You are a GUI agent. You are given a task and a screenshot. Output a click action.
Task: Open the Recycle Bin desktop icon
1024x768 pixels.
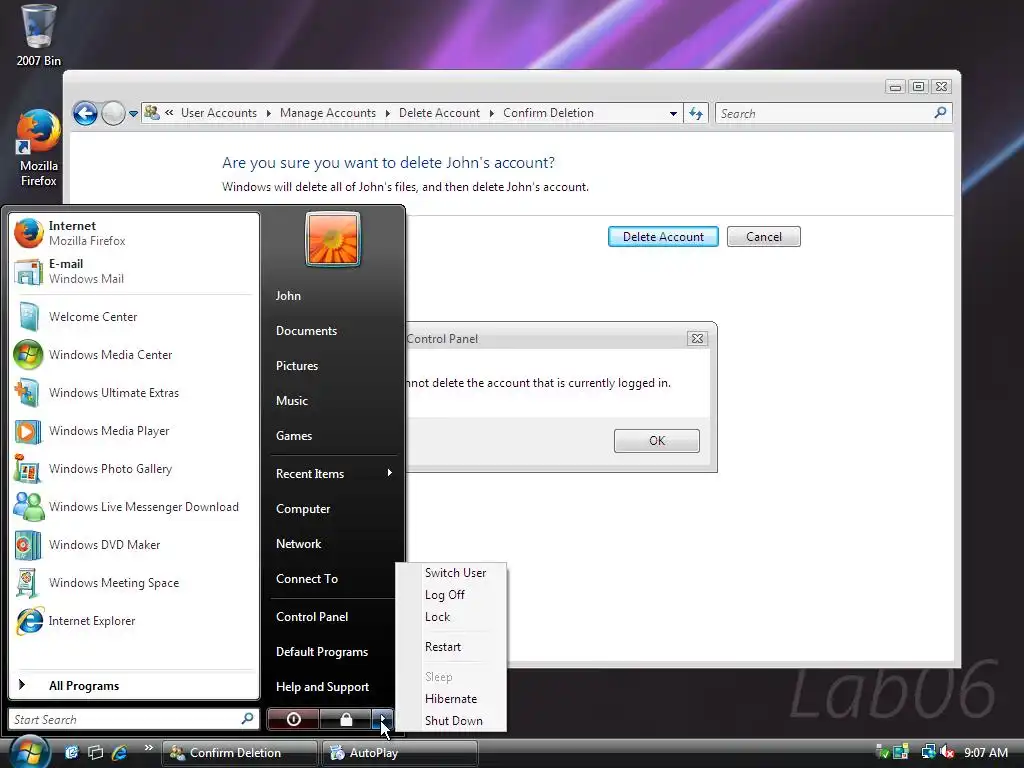[38, 36]
